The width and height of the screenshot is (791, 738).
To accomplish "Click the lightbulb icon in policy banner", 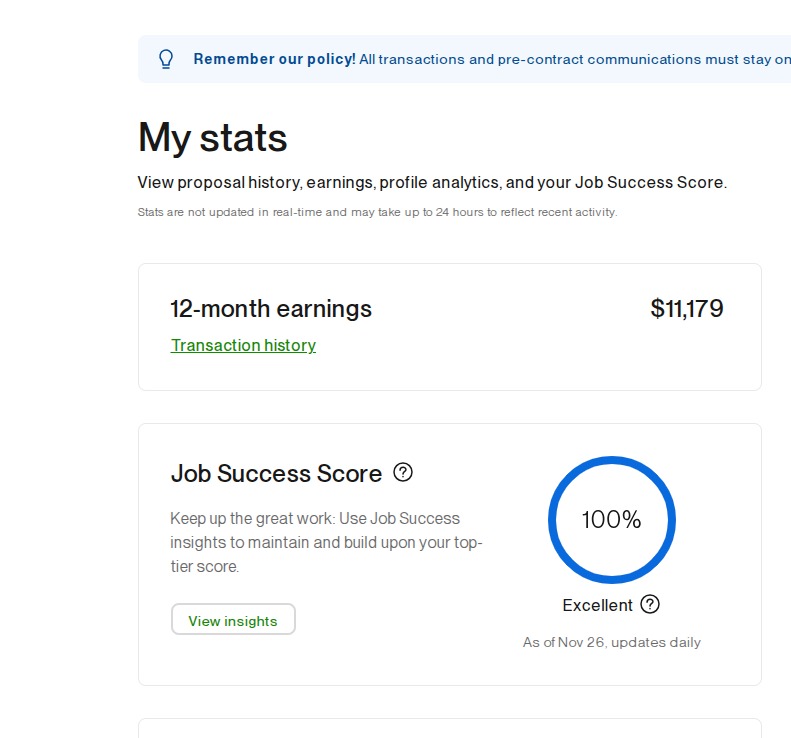I will click(x=167, y=59).
